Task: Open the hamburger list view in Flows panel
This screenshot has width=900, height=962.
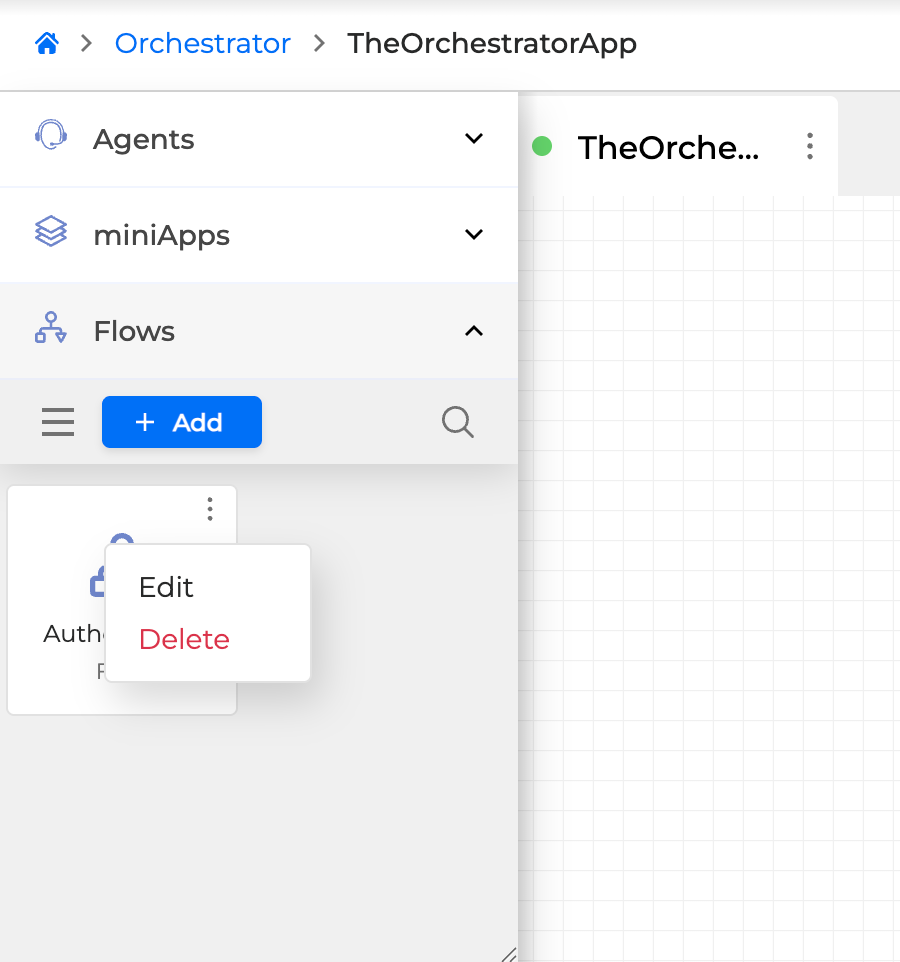Action: coord(57,421)
